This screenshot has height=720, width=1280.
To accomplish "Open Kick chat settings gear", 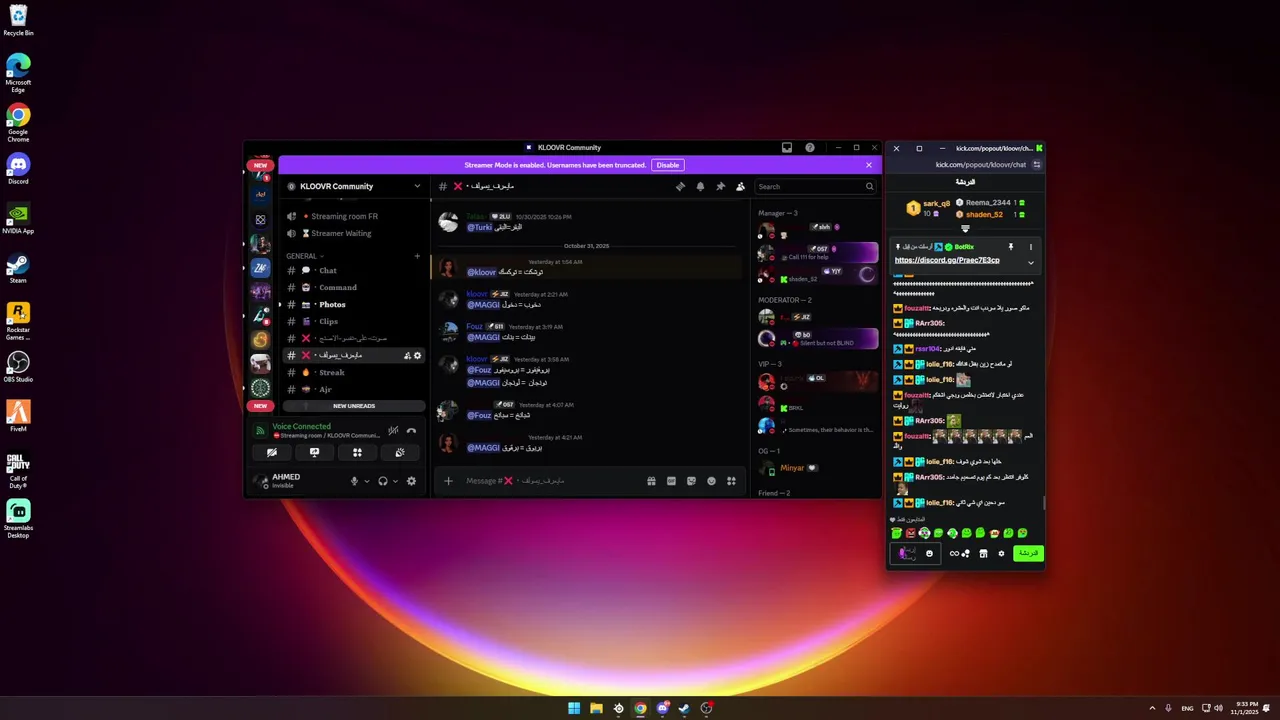I will [x=1001, y=553].
